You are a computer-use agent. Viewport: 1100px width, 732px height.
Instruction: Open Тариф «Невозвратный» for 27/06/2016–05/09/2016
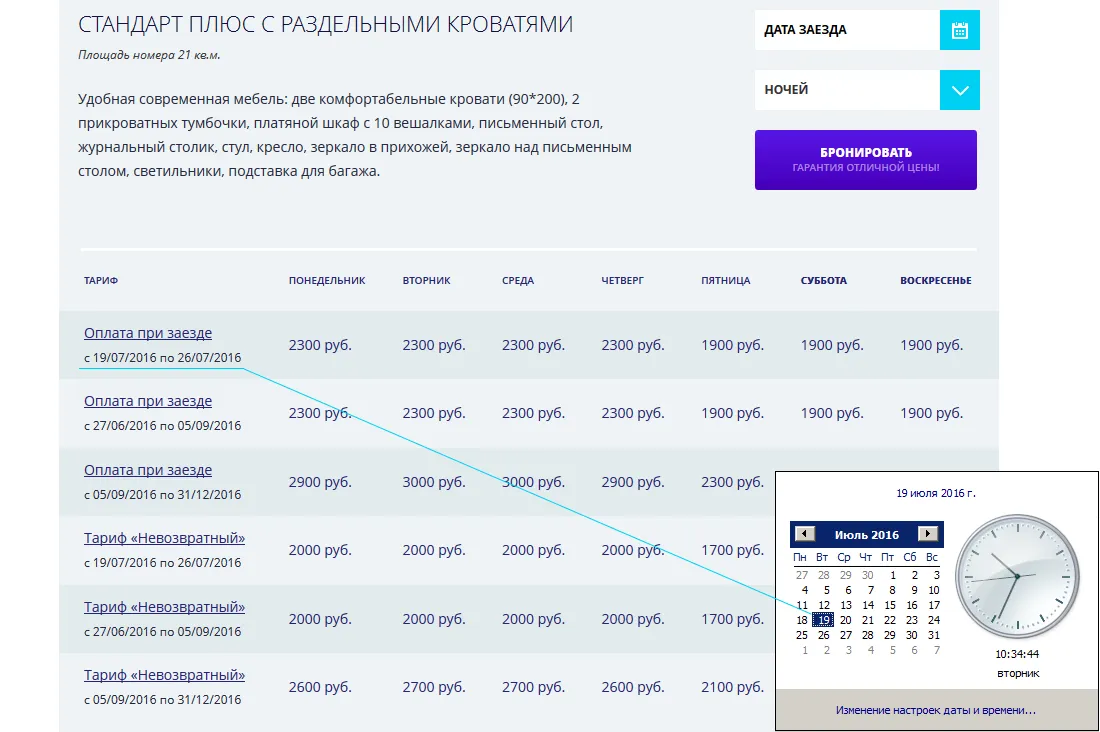(x=164, y=607)
